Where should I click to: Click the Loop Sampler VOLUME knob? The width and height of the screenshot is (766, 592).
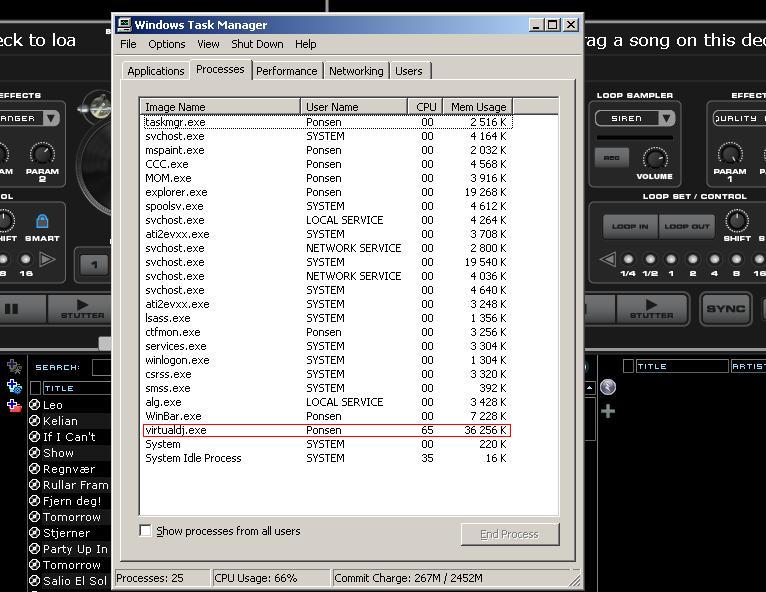tap(654, 159)
